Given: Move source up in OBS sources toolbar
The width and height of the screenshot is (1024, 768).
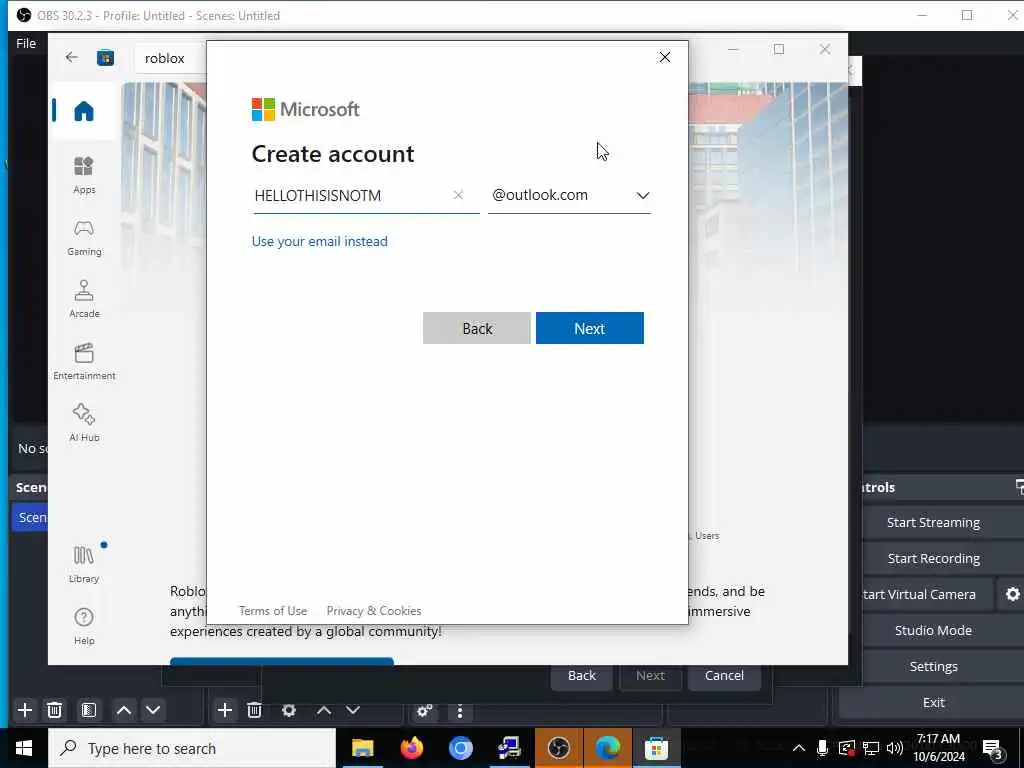Looking at the screenshot, I should [323, 710].
